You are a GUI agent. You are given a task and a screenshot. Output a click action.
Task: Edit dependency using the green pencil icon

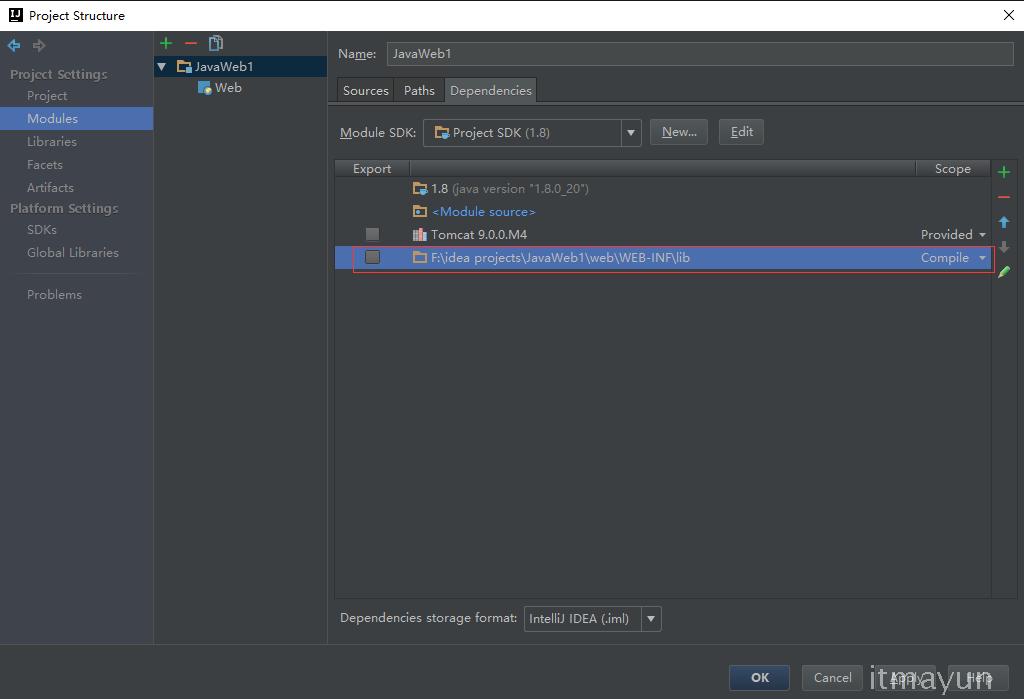tap(1004, 272)
